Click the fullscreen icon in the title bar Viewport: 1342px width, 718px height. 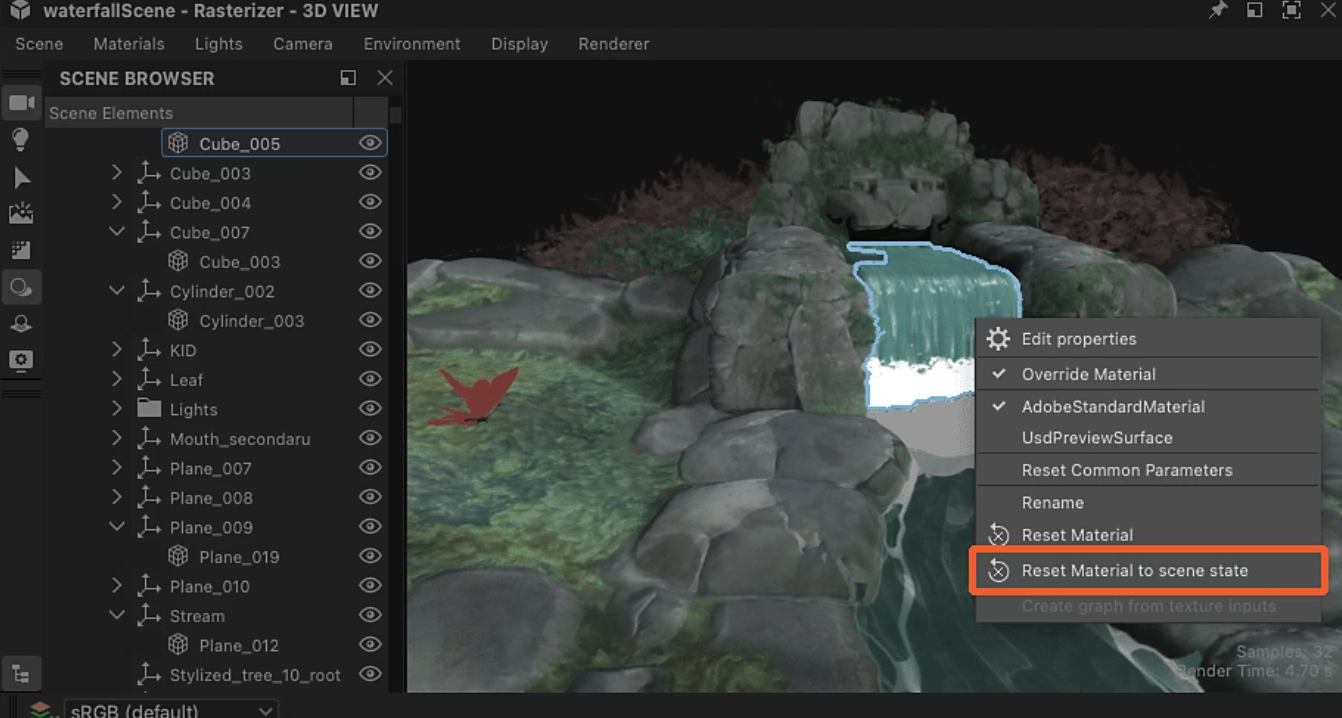tap(1292, 11)
